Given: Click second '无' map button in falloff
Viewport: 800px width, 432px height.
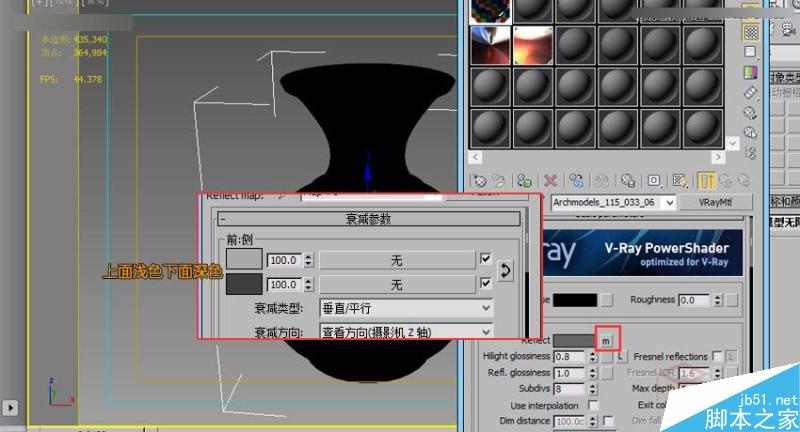Looking at the screenshot, I should [397, 285].
